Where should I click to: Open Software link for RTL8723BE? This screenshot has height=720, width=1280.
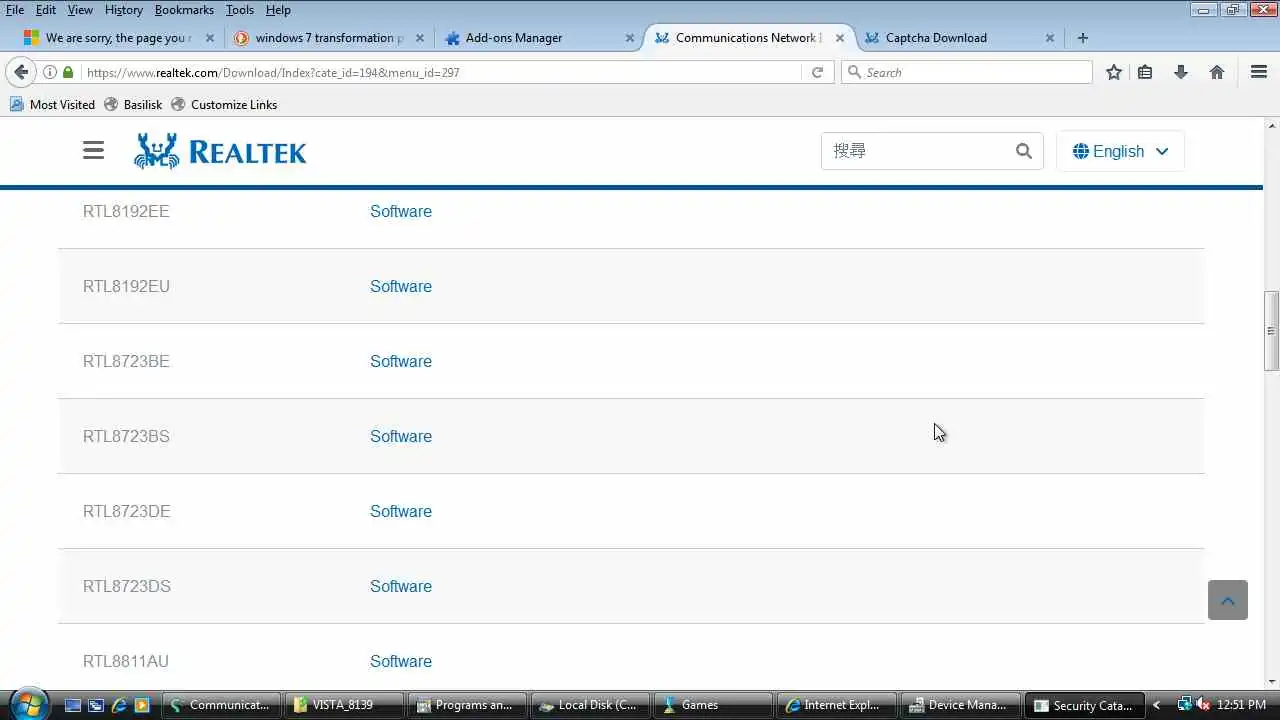click(x=401, y=361)
